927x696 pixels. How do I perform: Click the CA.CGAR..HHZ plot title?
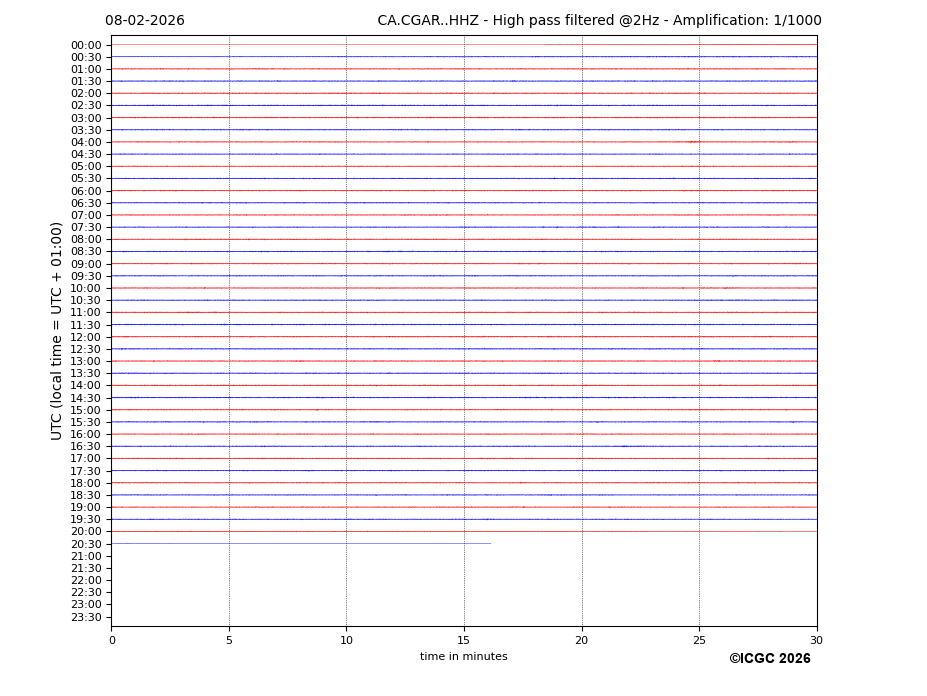599,21
